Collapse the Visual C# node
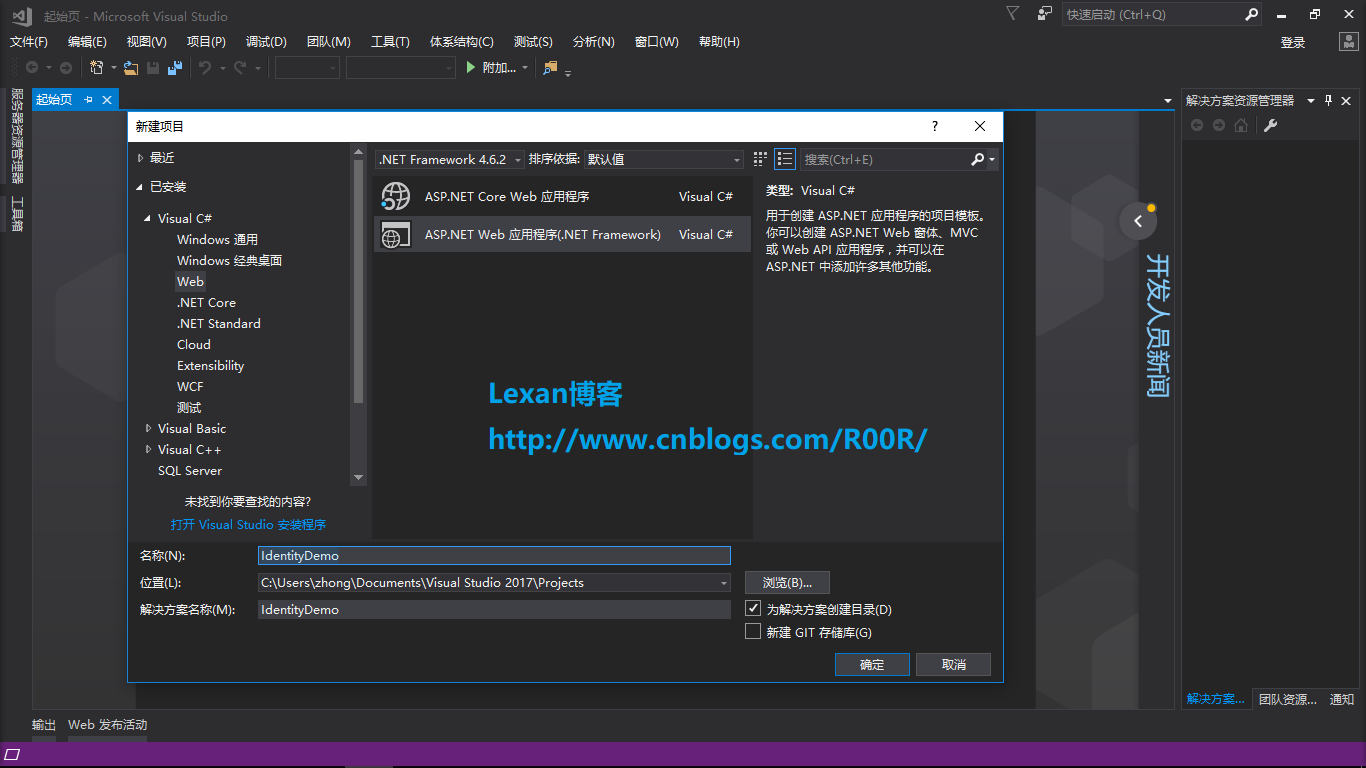 (149, 218)
